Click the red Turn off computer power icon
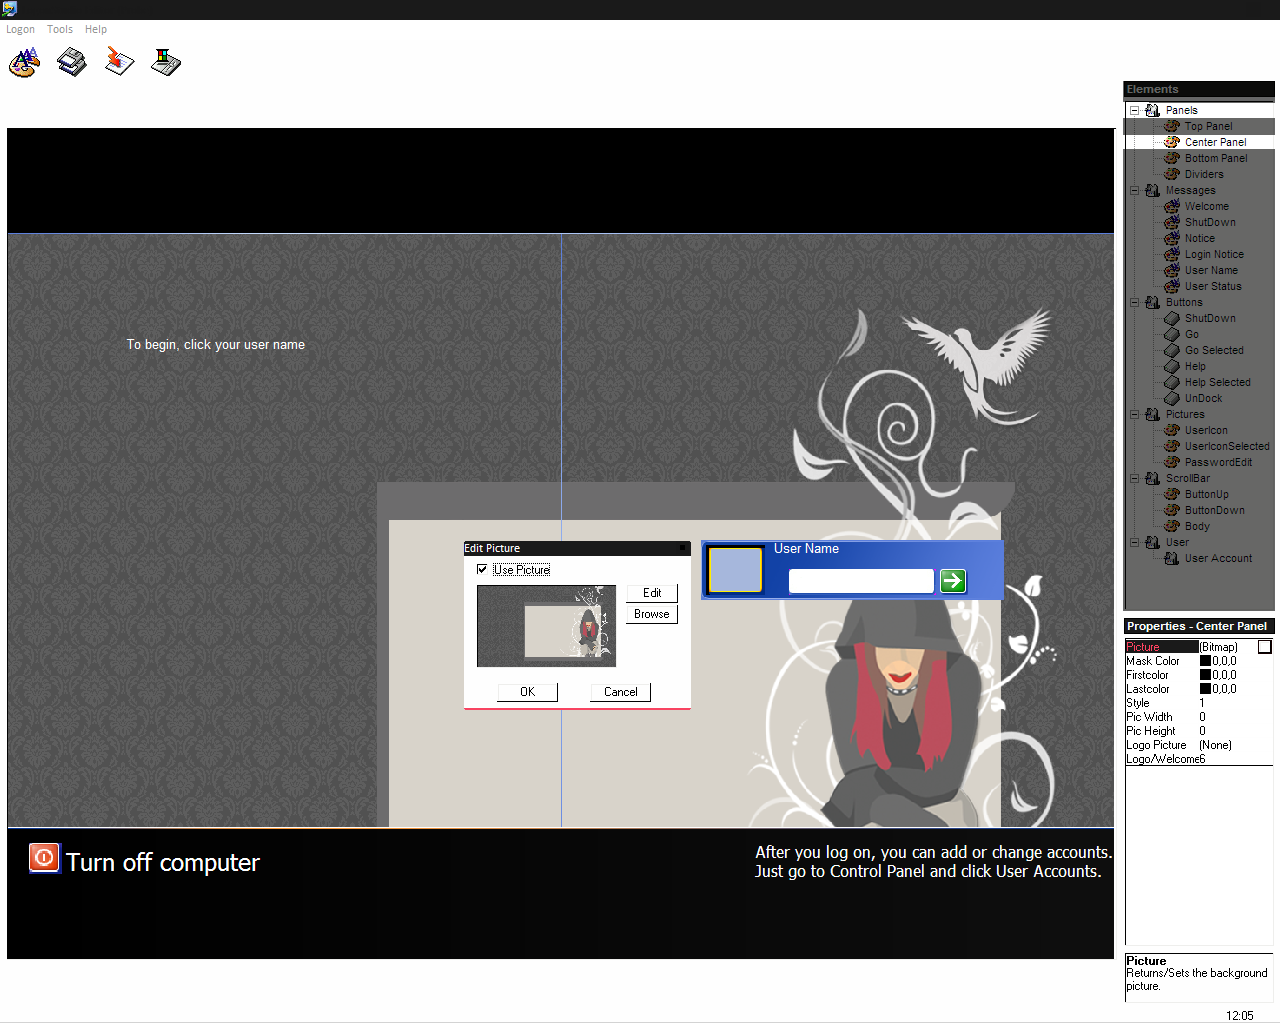The width and height of the screenshot is (1280, 1024). coord(44,858)
